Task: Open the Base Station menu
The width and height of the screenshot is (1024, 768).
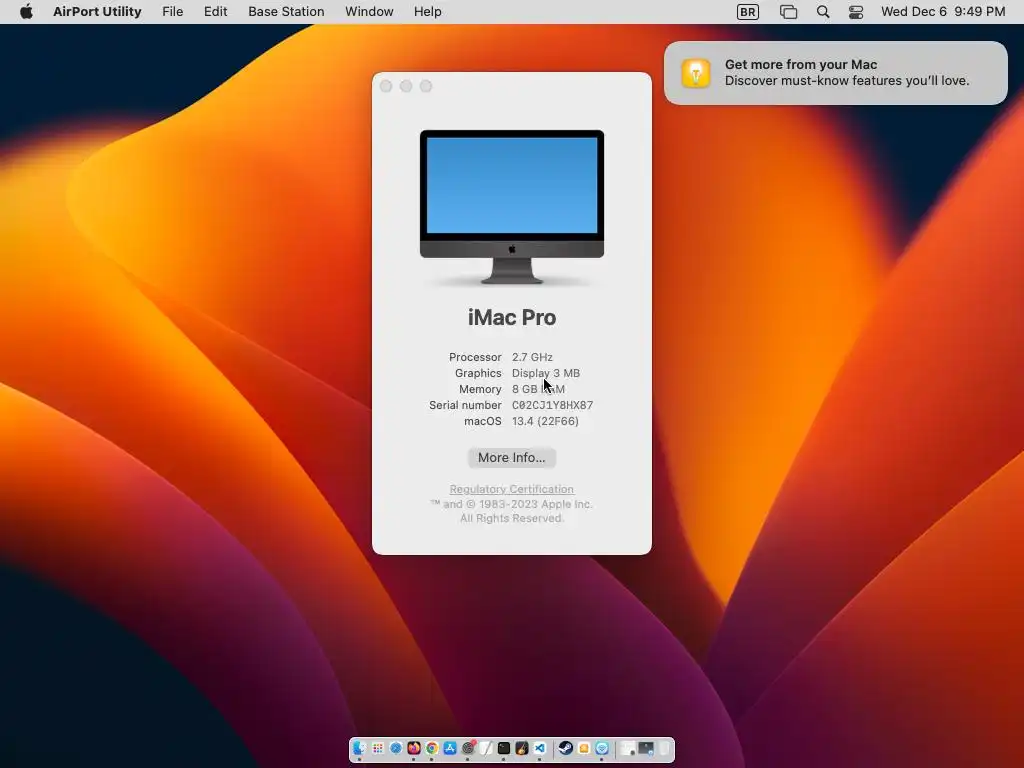Action: [x=286, y=11]
